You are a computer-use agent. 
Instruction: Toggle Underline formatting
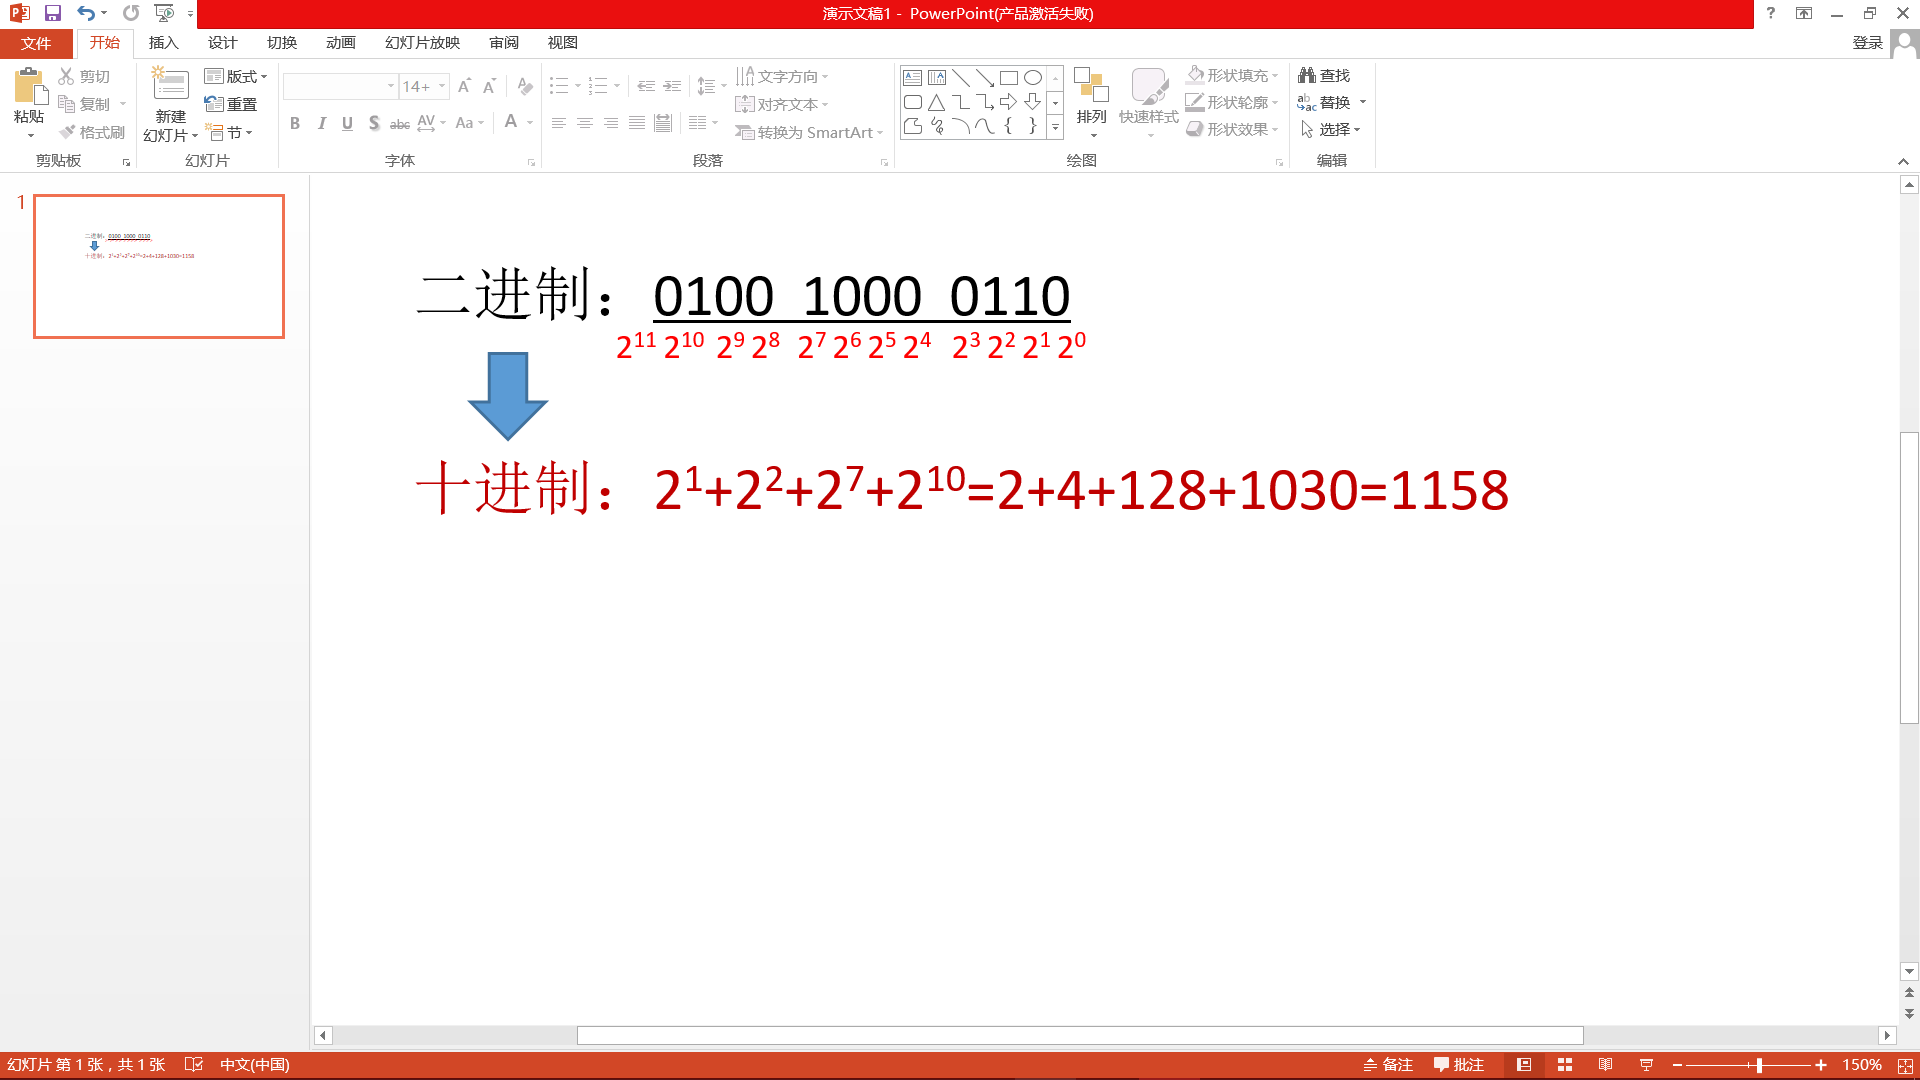coord(347,123)
